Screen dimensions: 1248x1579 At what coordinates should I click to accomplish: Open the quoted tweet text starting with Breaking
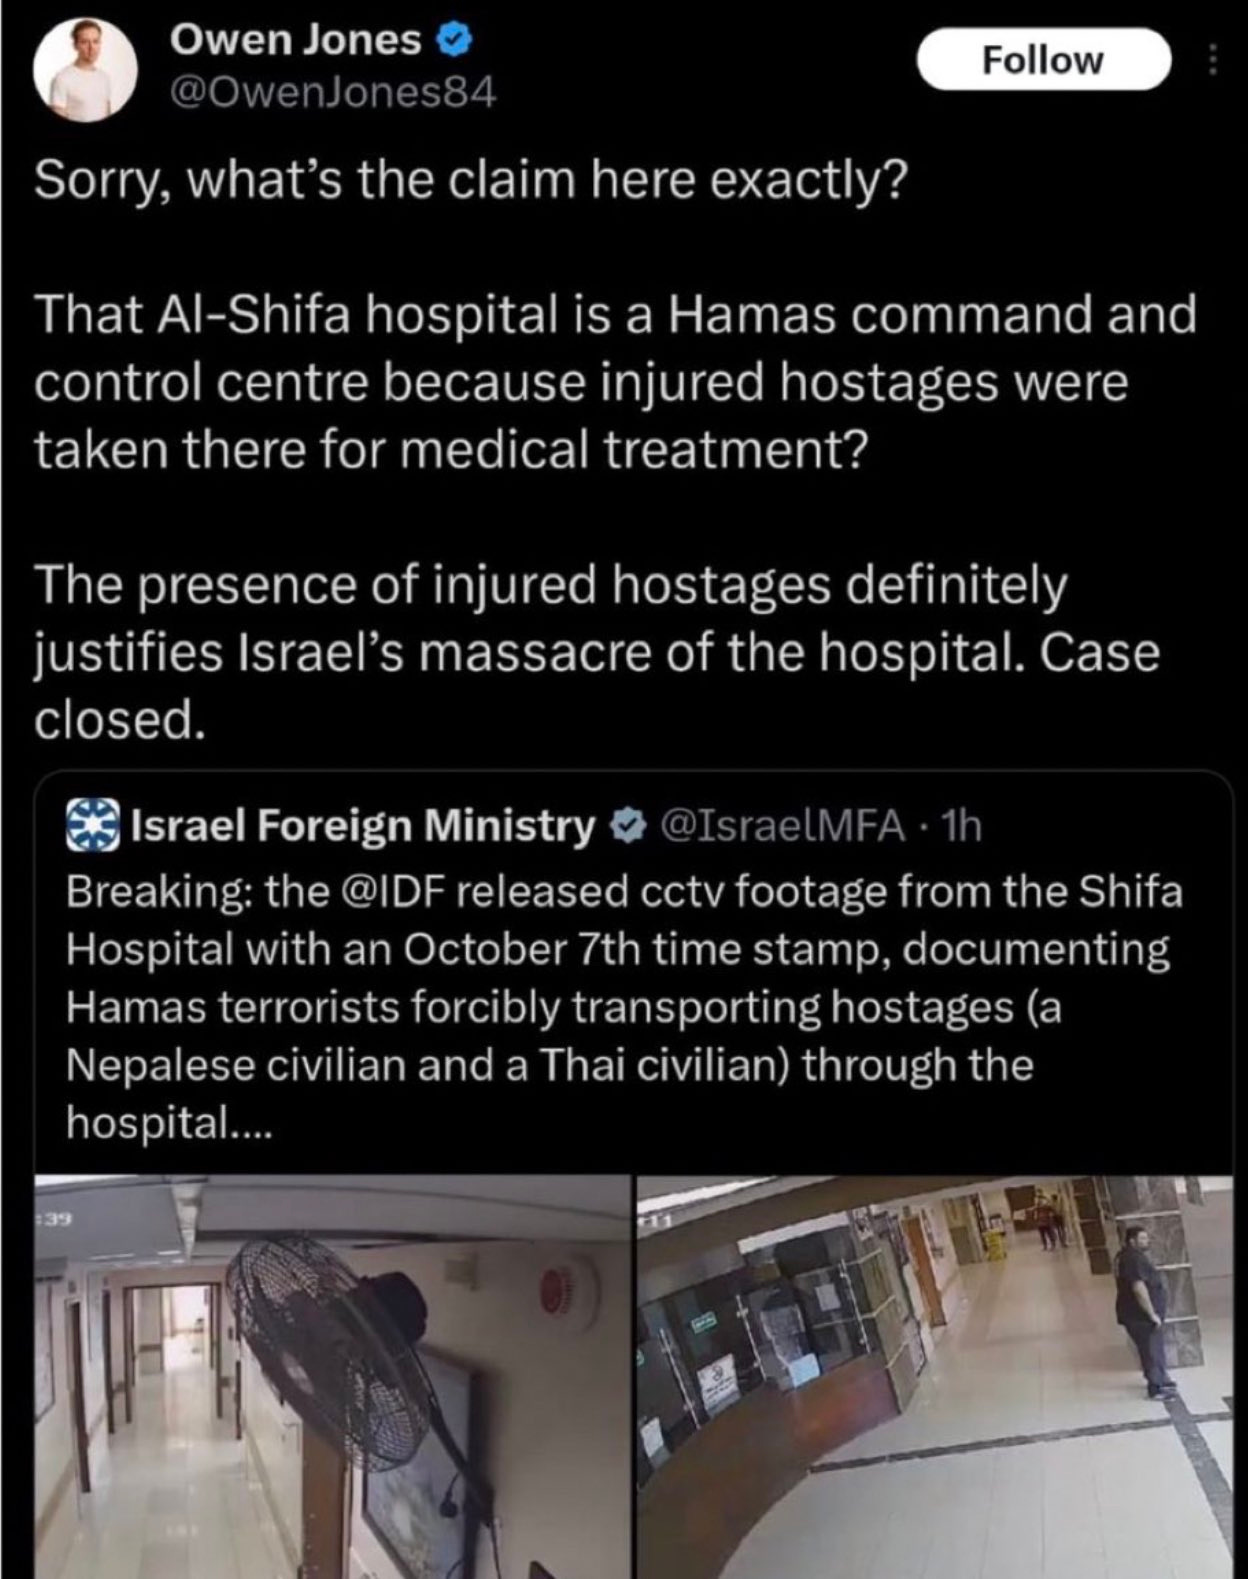(625, 1006)
